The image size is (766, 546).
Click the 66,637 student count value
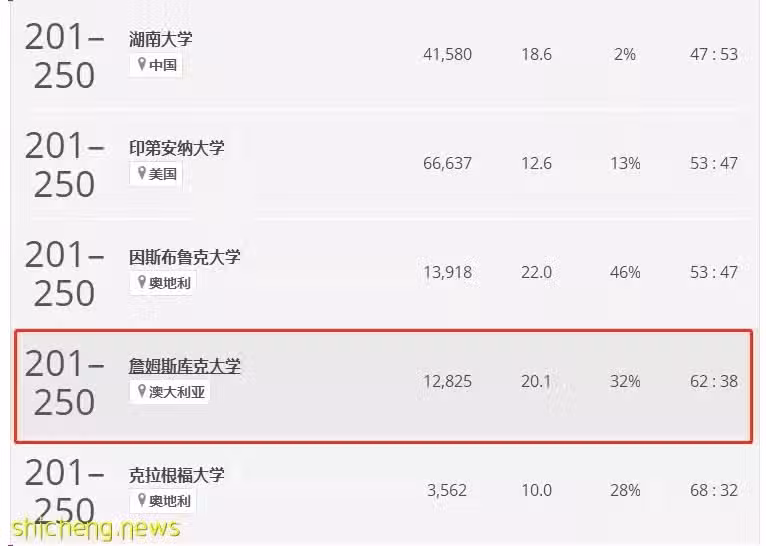pyautogui.click(x=447, y=163)
